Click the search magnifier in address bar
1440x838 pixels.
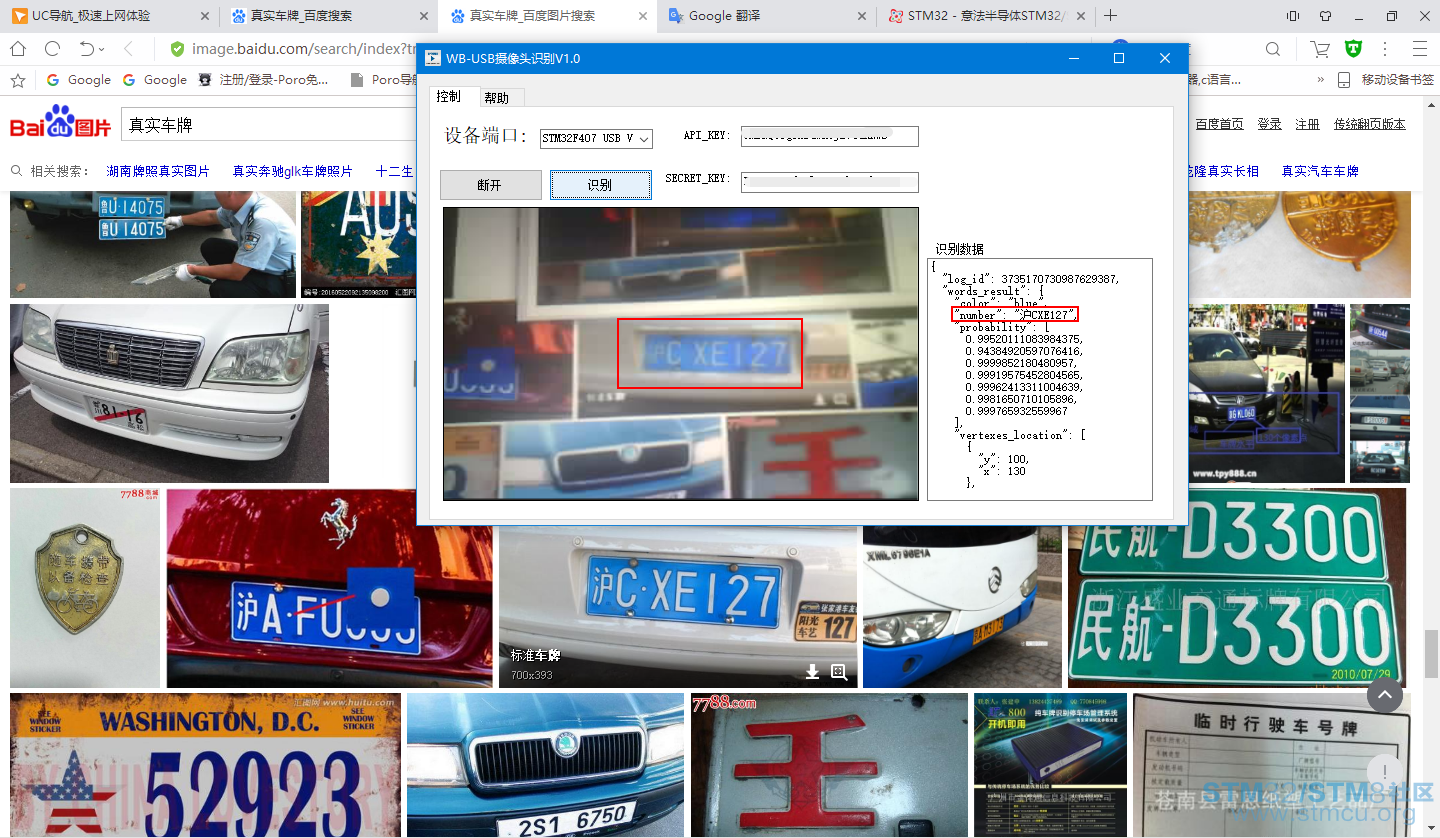(1273, 49)
